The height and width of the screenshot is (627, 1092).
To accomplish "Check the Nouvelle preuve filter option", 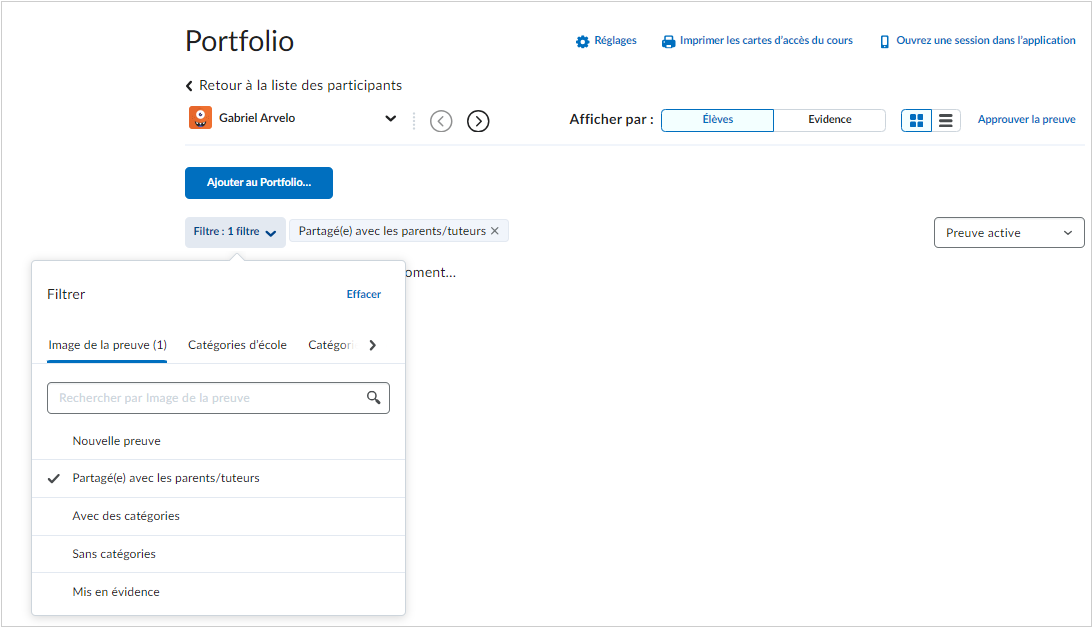I will [x=218, y=441].
